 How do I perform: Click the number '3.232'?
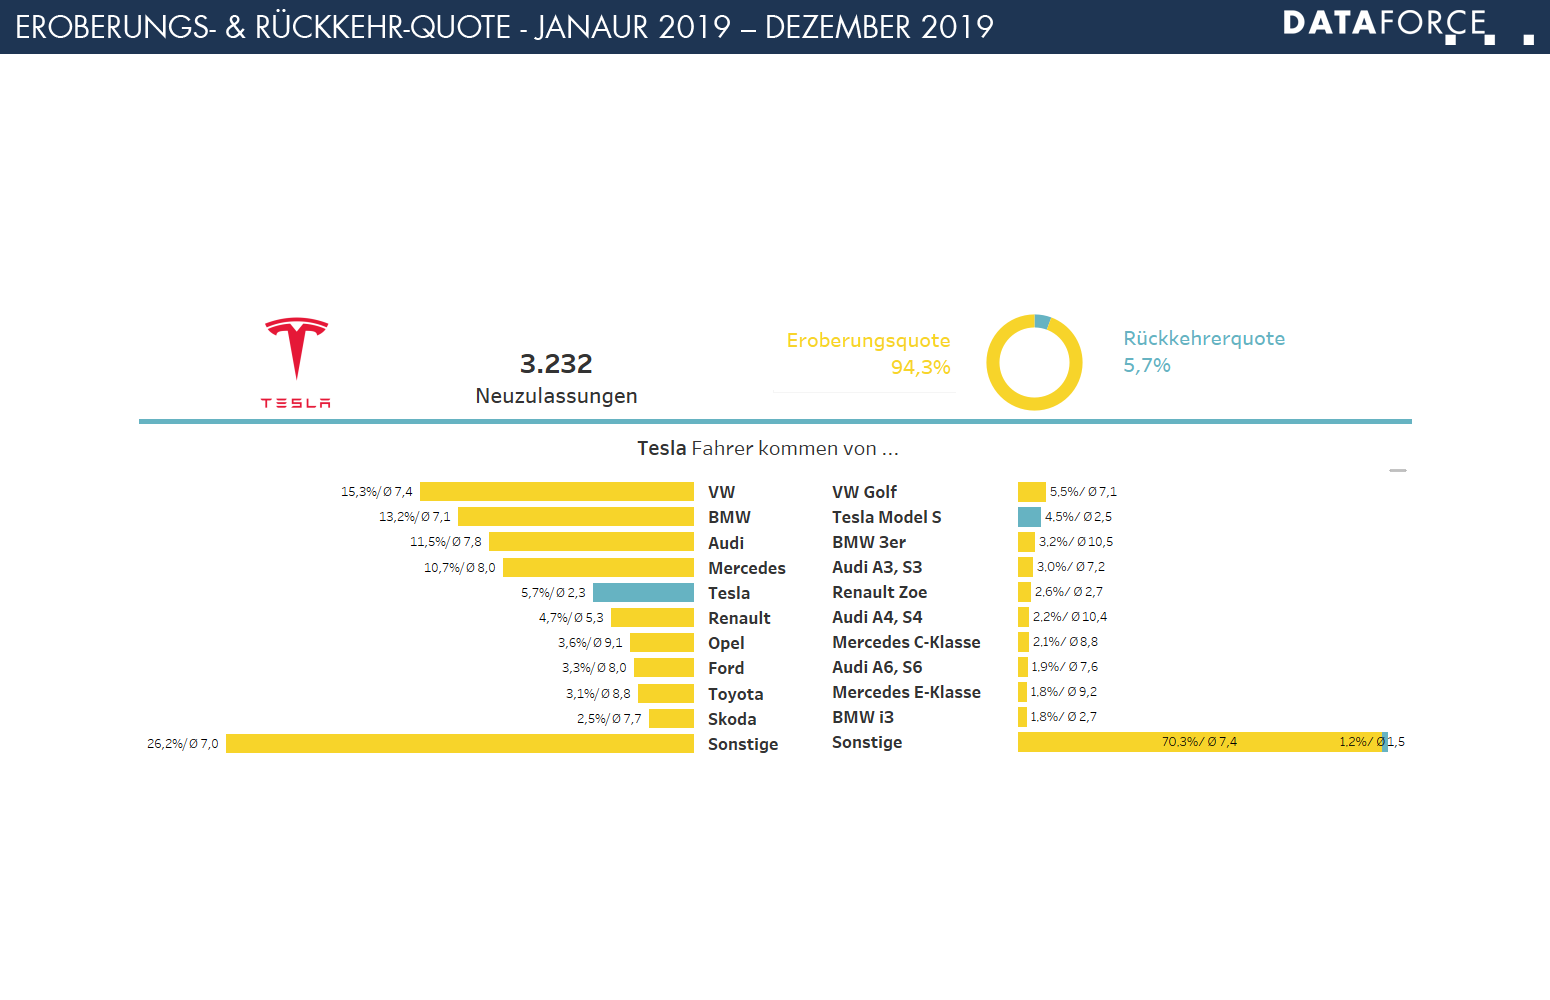pyautogui.click(x=556, y=363)
